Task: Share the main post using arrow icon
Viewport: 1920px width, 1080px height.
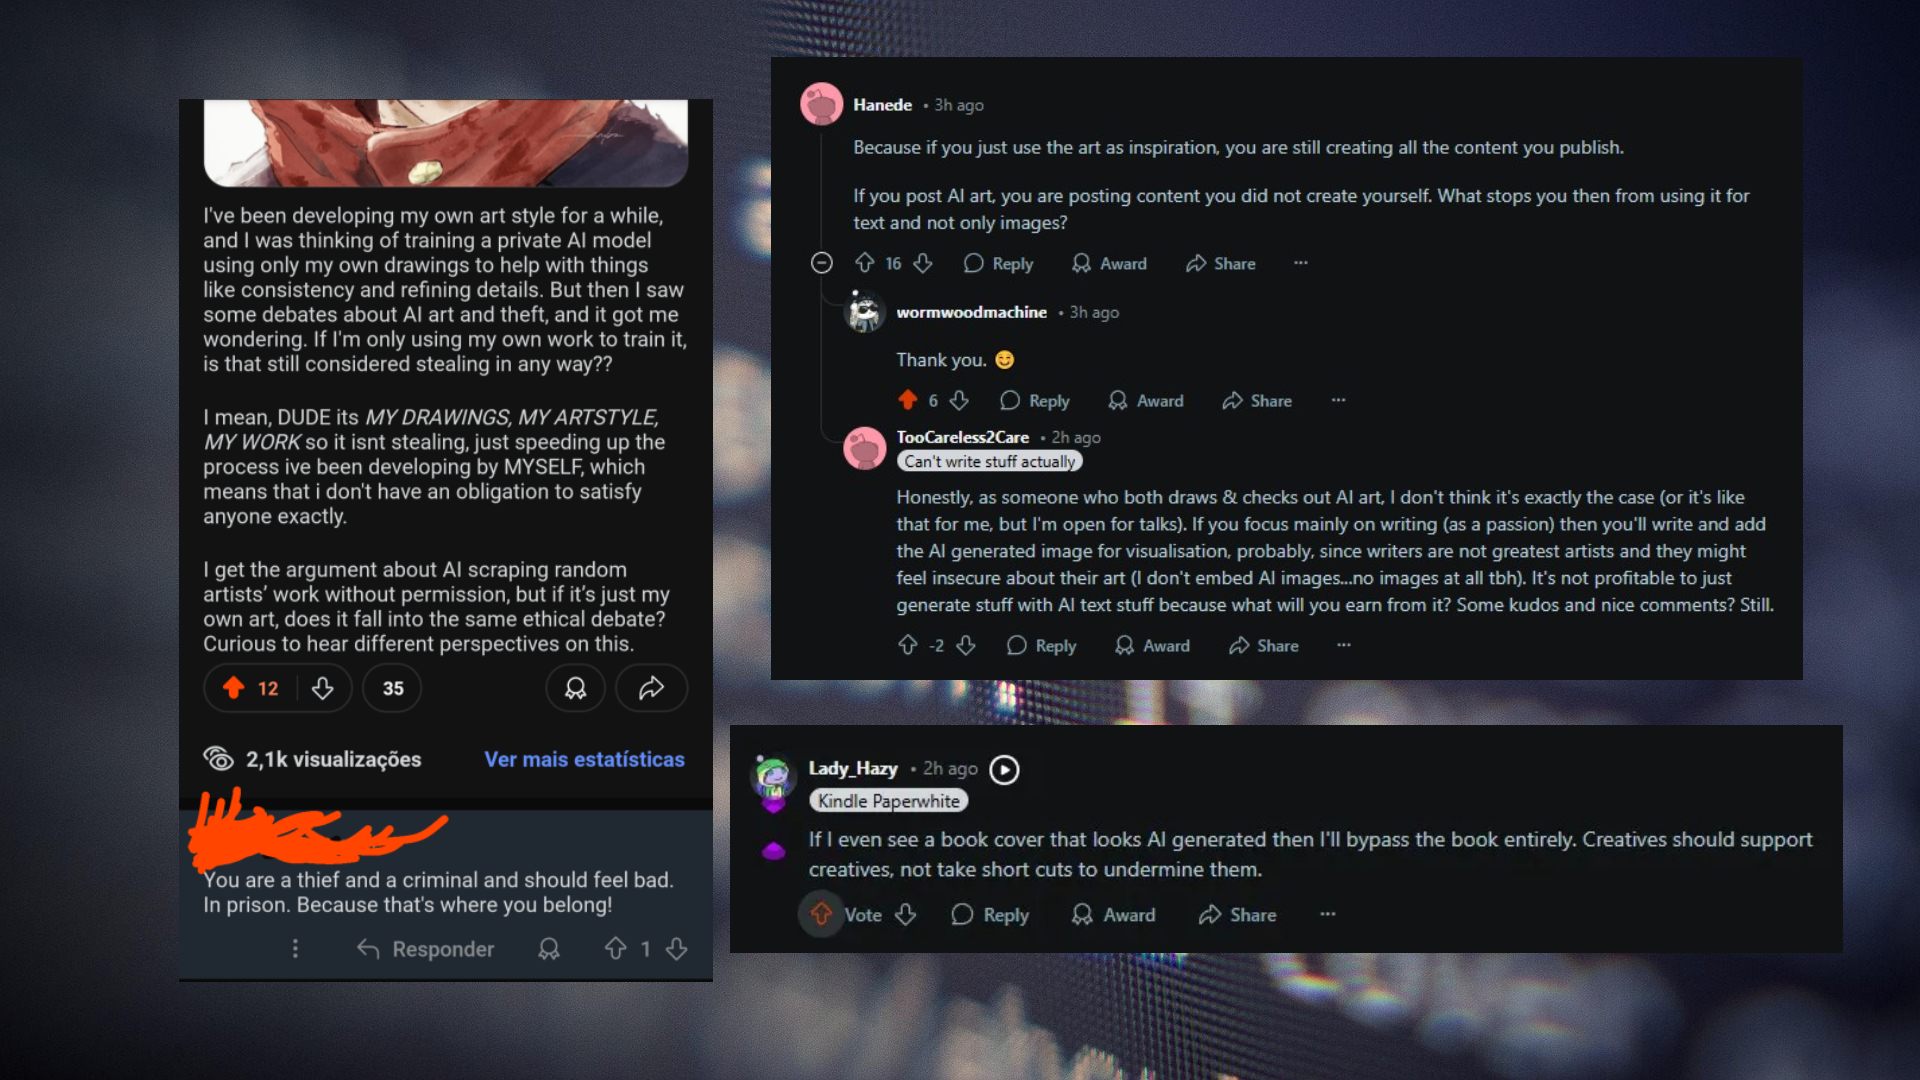Action: [651, 688]
